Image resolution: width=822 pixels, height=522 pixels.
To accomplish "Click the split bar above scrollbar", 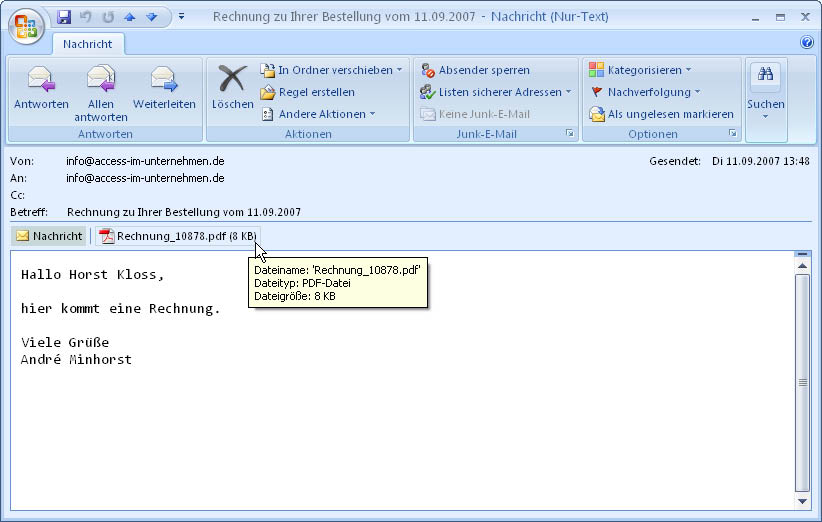I will click(x=802, y=254).
